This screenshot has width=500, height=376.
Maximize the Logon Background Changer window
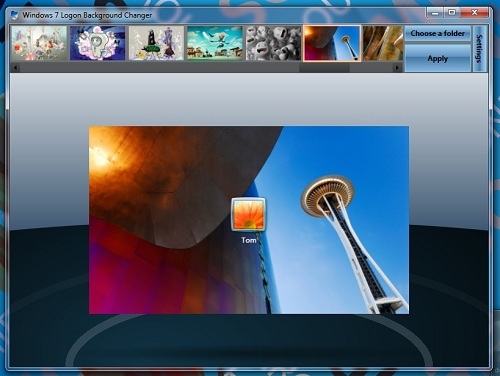click(452, 13)
